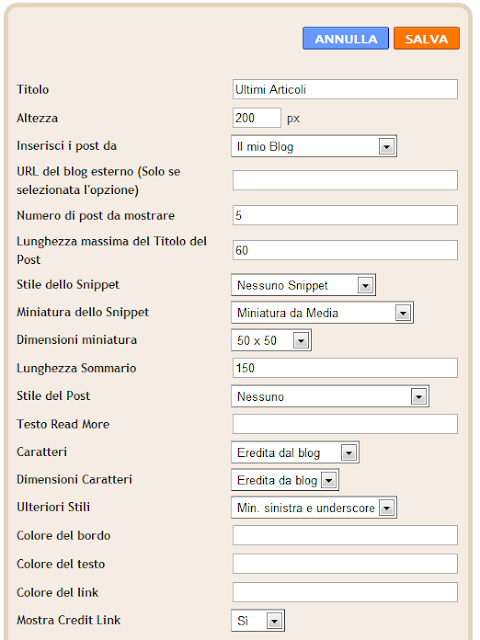480x640 pixels.
Task: Click the Lunghezza Sommario field
Action: pos(345,368)
